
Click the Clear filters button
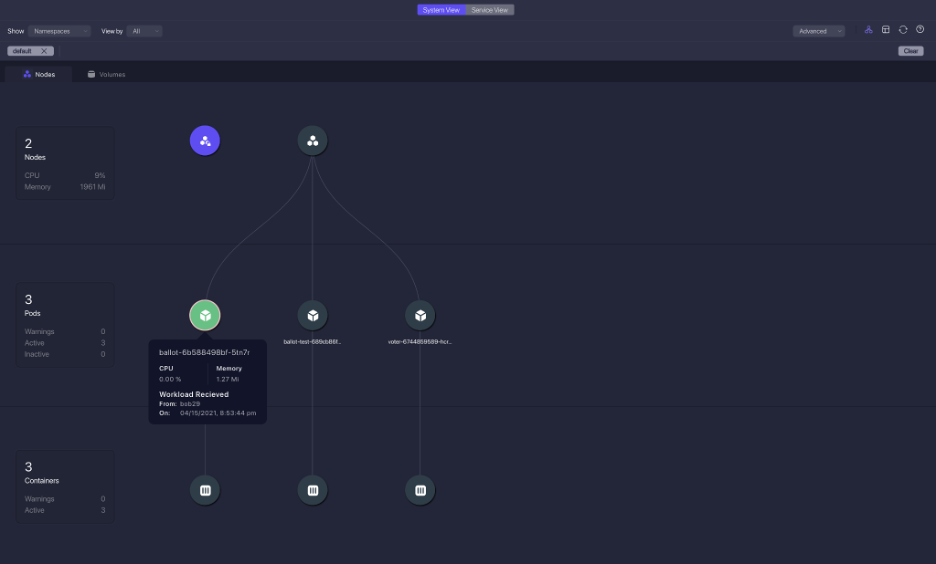[x=910, y=51]
